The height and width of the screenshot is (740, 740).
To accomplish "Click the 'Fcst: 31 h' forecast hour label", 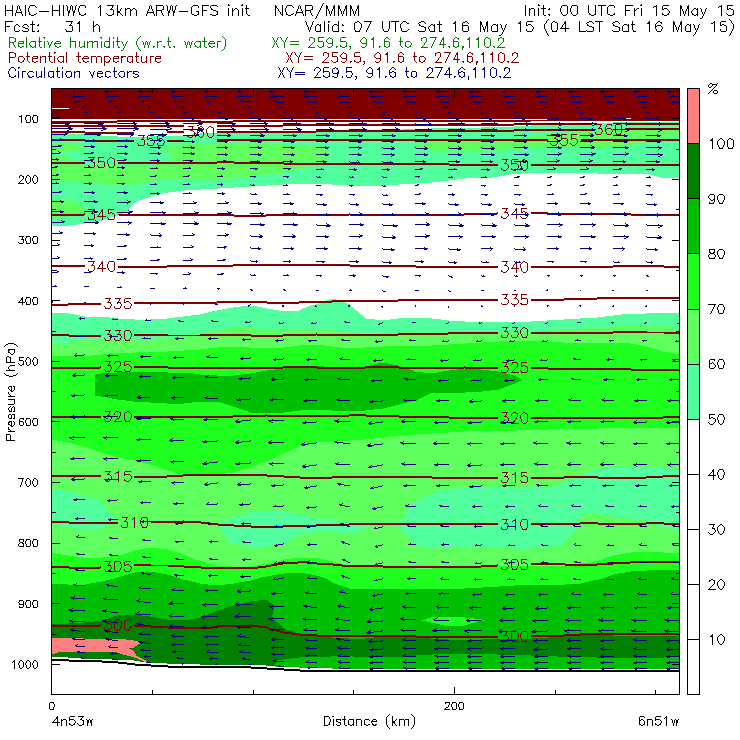I will click(x=52, y=27).
